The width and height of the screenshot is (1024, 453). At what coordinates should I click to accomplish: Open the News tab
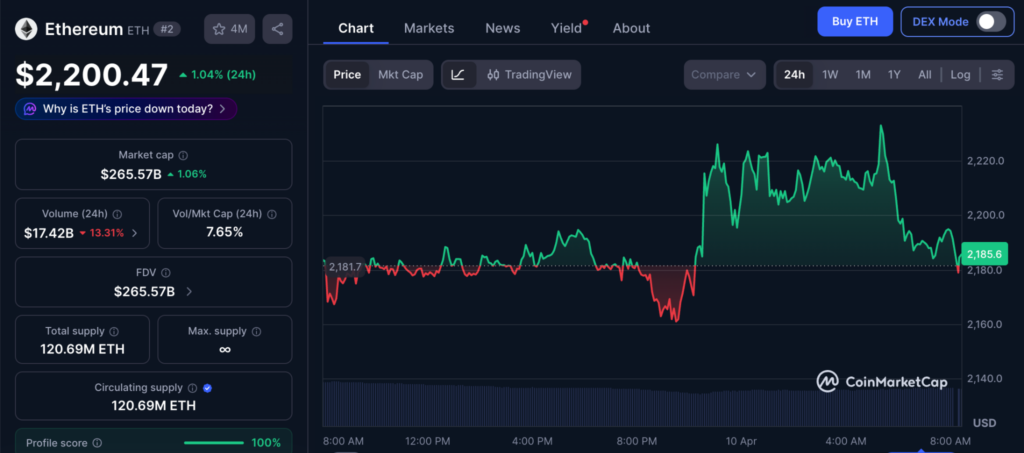(x=502, y=28)
